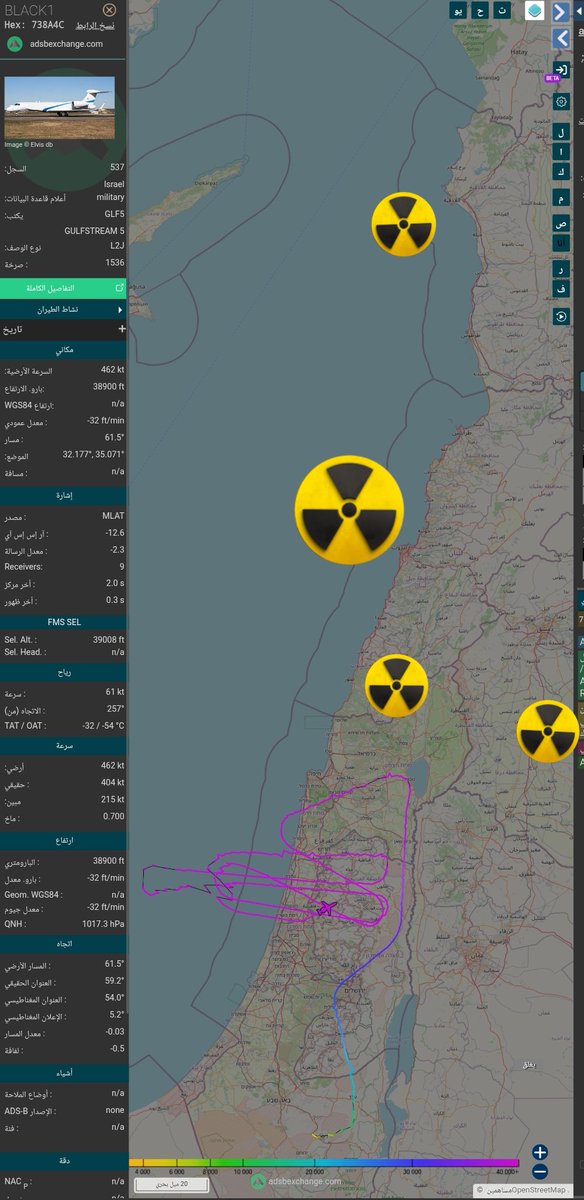Image resolution: width=584 pixels, height=1200 pixels.
Task: Click the ث map button
Action: [x=501, y=10]
